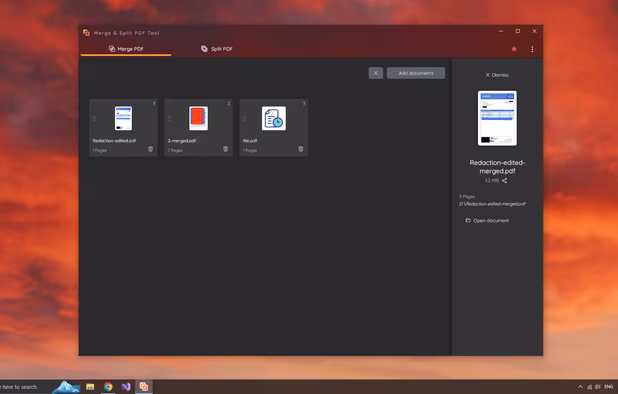Open the three-dot more options menu
The image size is (618, 394).
click(532, 49)
